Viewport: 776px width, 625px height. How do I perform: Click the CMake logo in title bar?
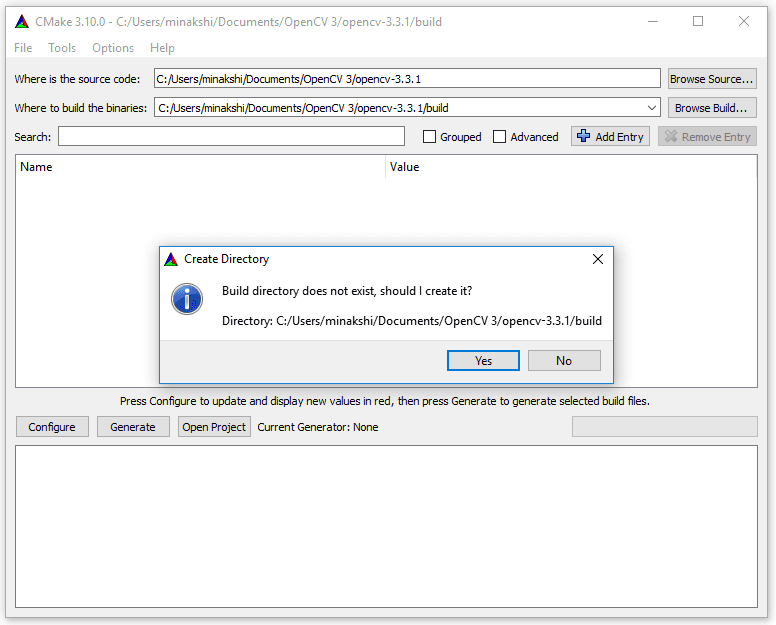coord(22,22)
